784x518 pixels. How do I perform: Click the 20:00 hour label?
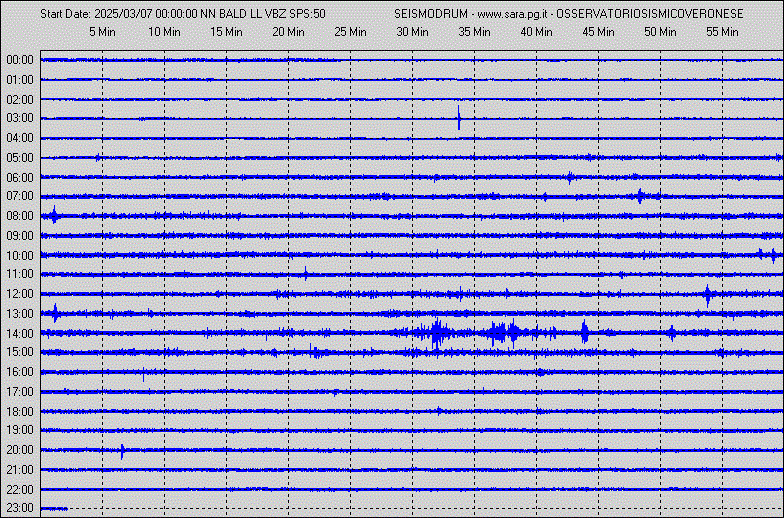(20, 450)
